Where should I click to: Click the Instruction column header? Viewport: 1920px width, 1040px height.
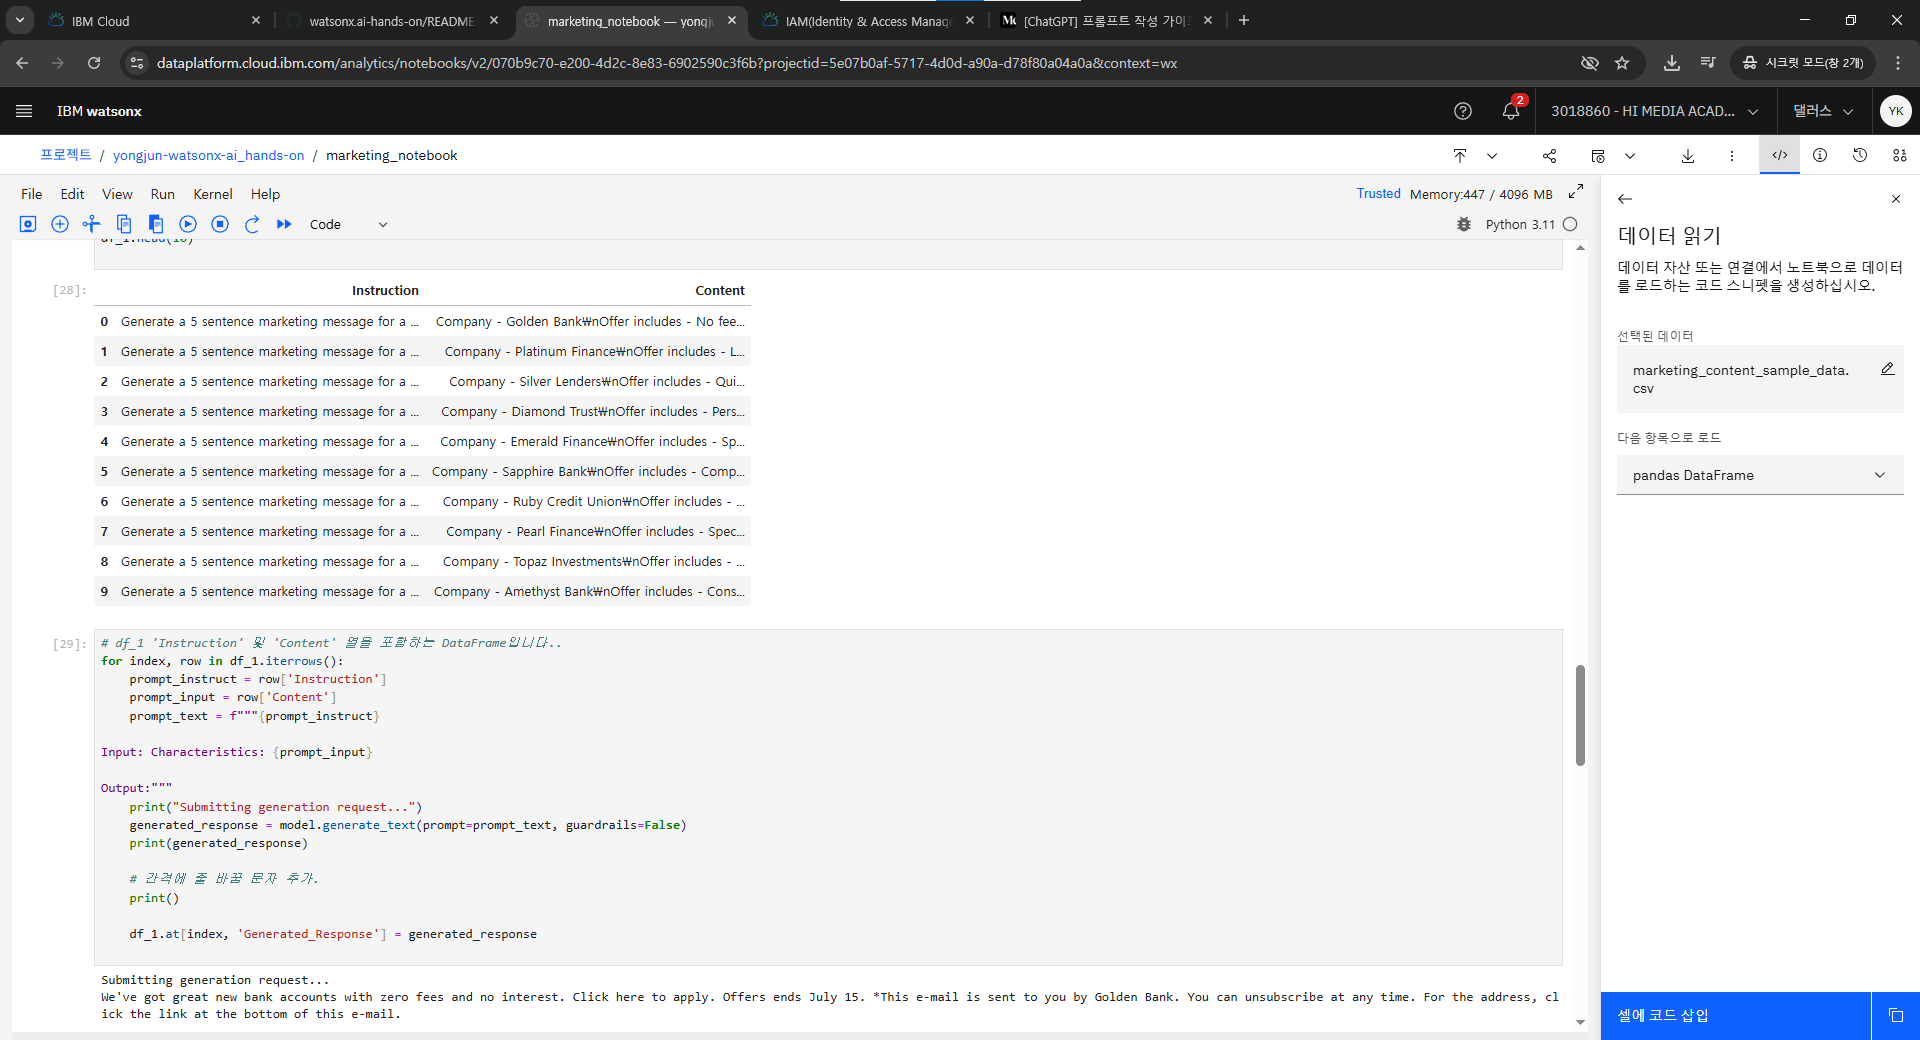click(x=385, y=290)
